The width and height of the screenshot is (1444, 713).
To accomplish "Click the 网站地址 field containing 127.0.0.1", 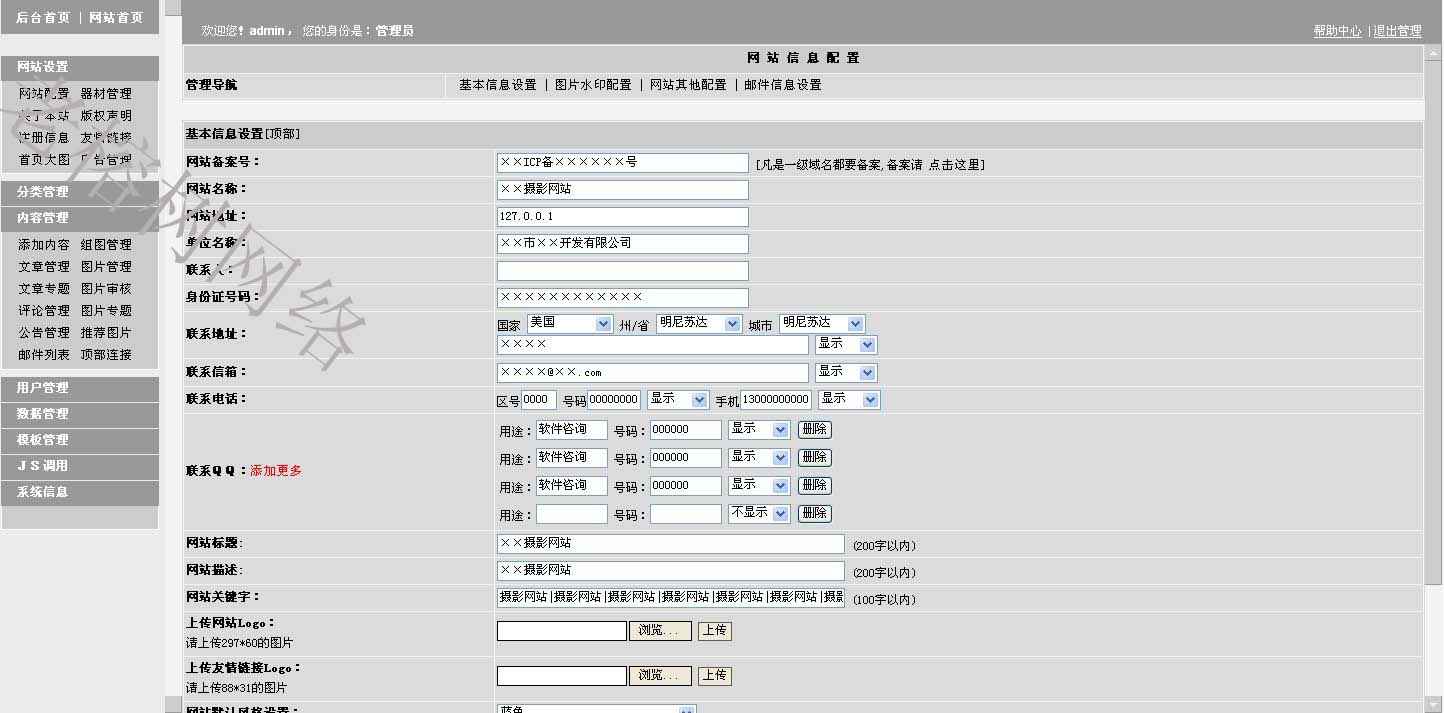I will click(622, 216).
